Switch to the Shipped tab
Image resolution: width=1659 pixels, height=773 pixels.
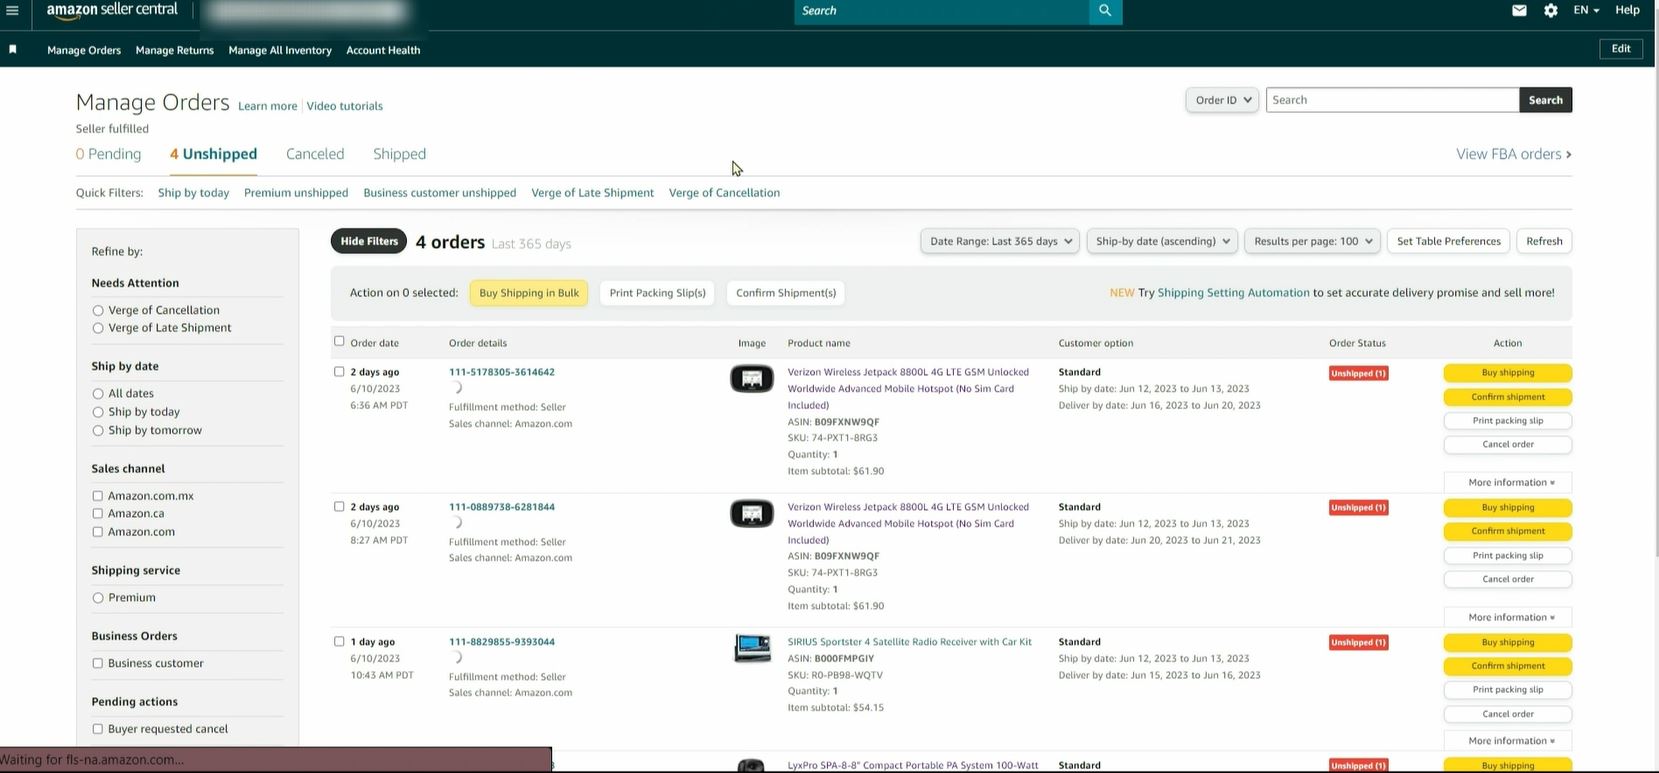399,154
